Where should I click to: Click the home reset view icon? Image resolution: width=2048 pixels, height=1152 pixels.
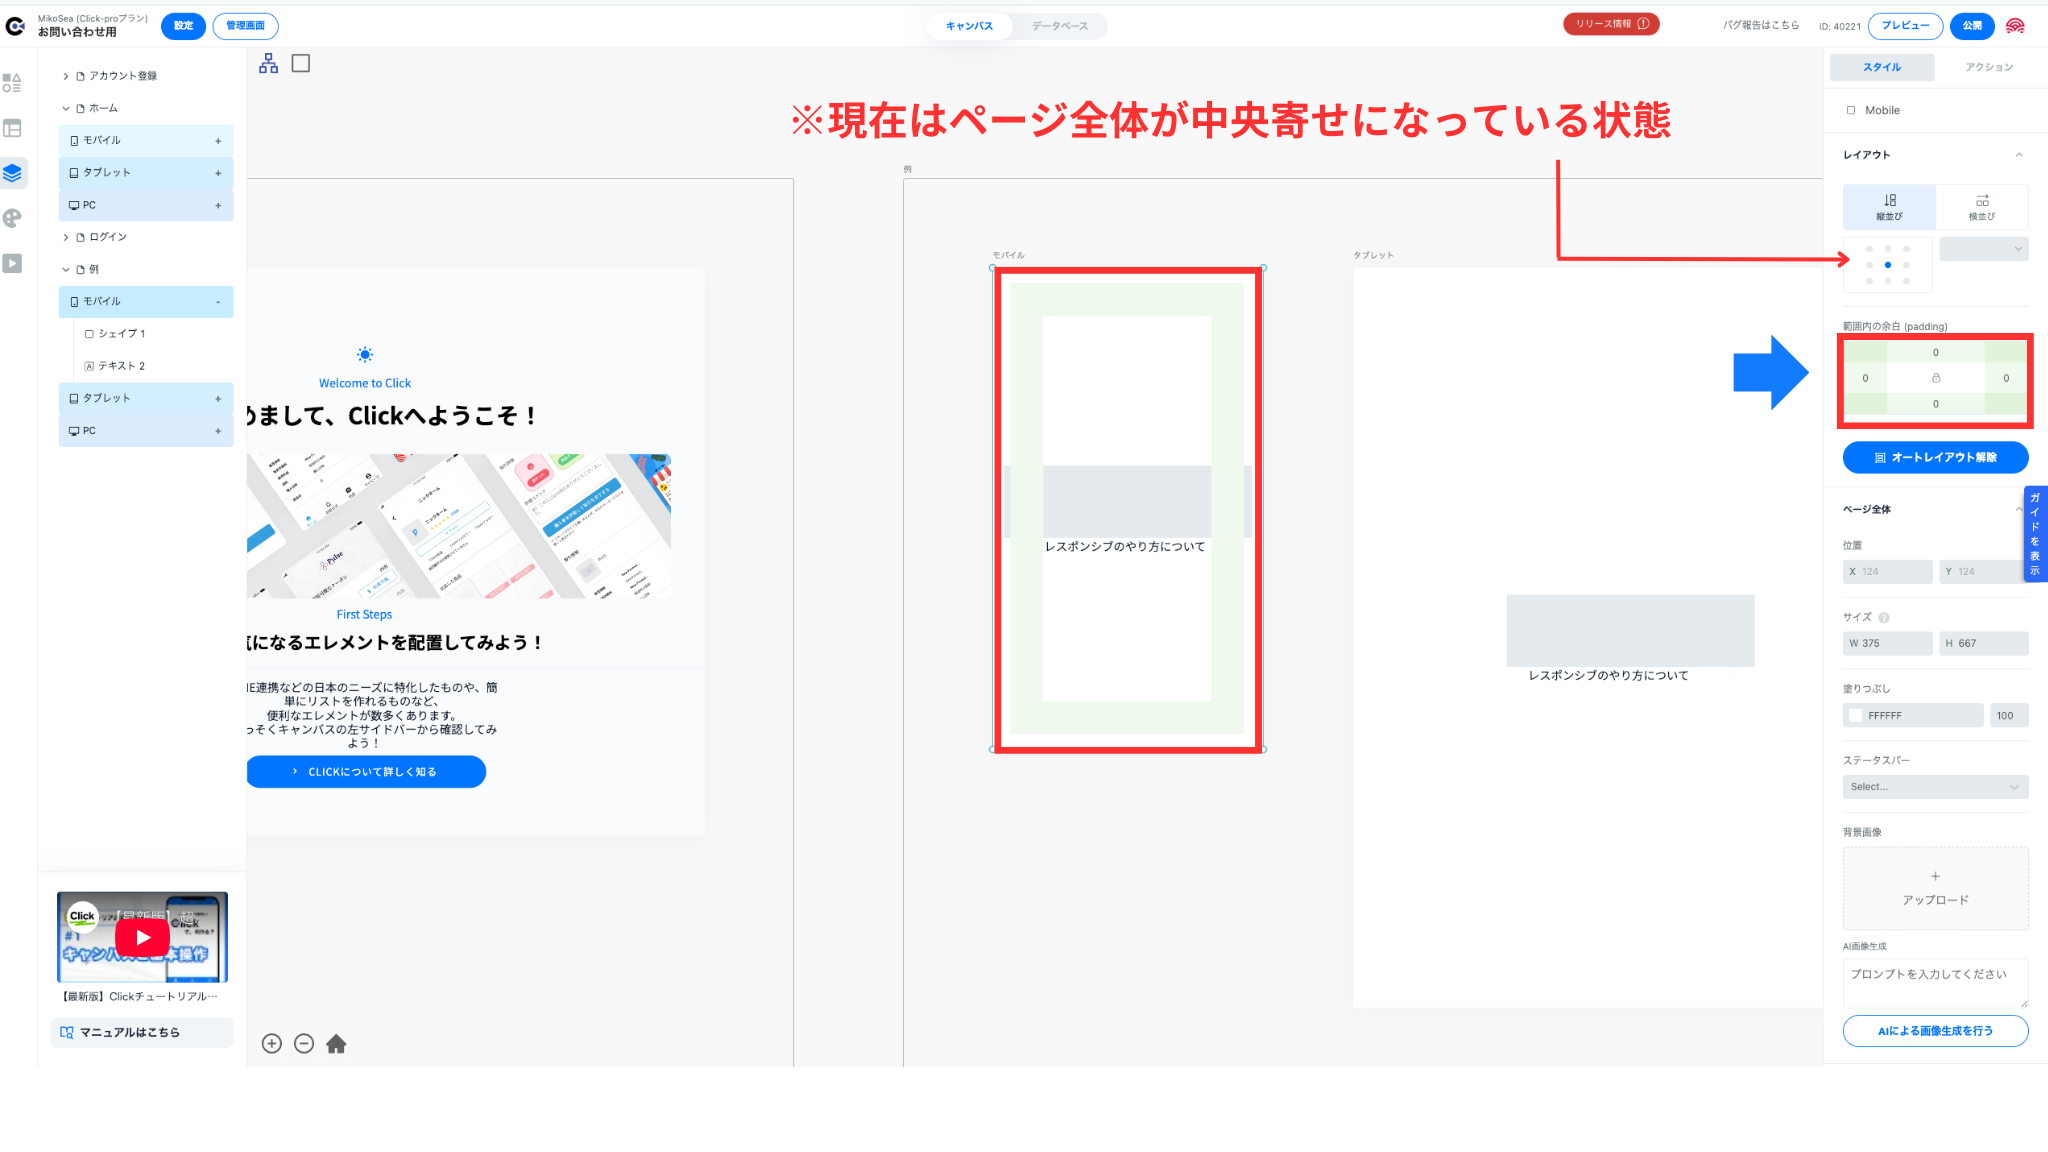[336, 1044]
